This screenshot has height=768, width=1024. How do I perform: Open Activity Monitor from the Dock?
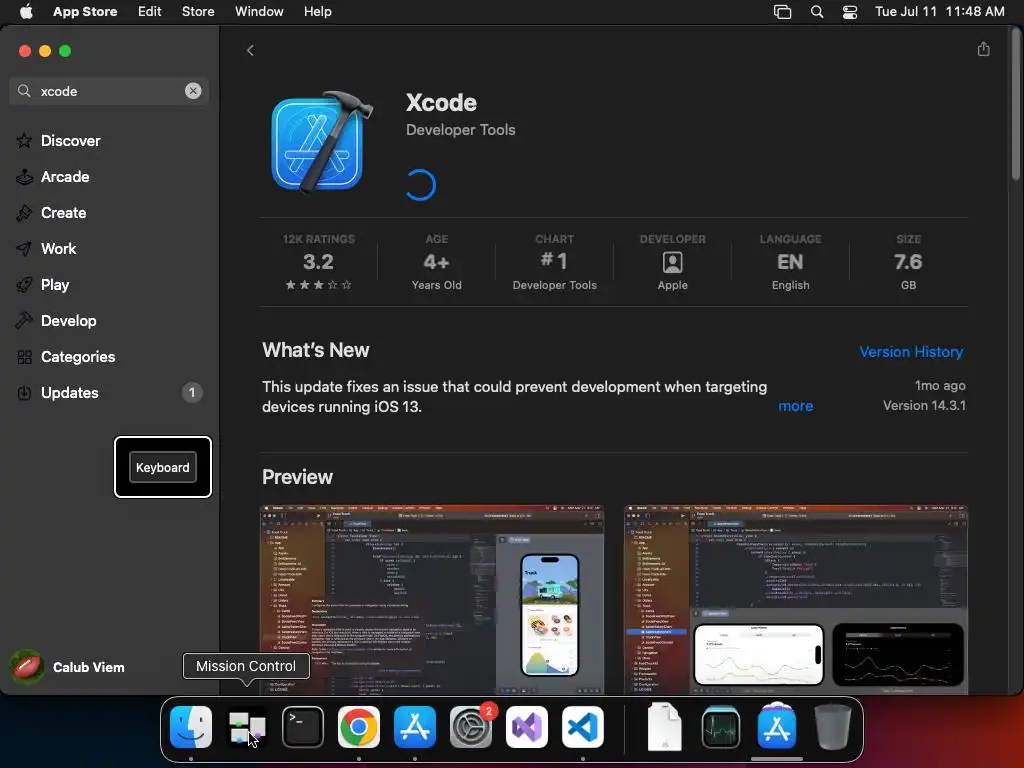pos(721,727)
